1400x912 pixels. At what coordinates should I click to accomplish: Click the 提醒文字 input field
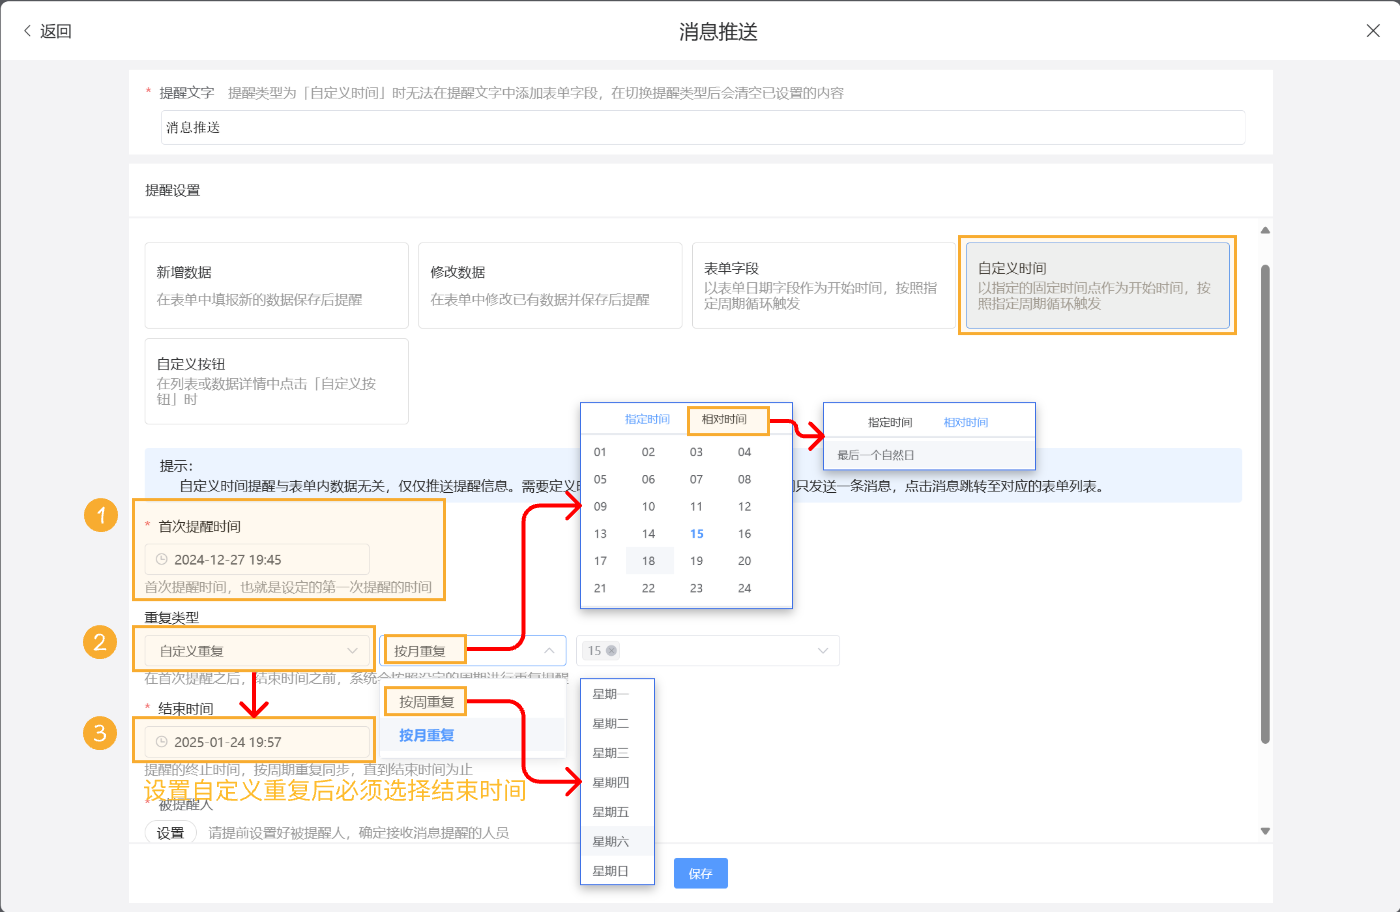click(700, 127)
